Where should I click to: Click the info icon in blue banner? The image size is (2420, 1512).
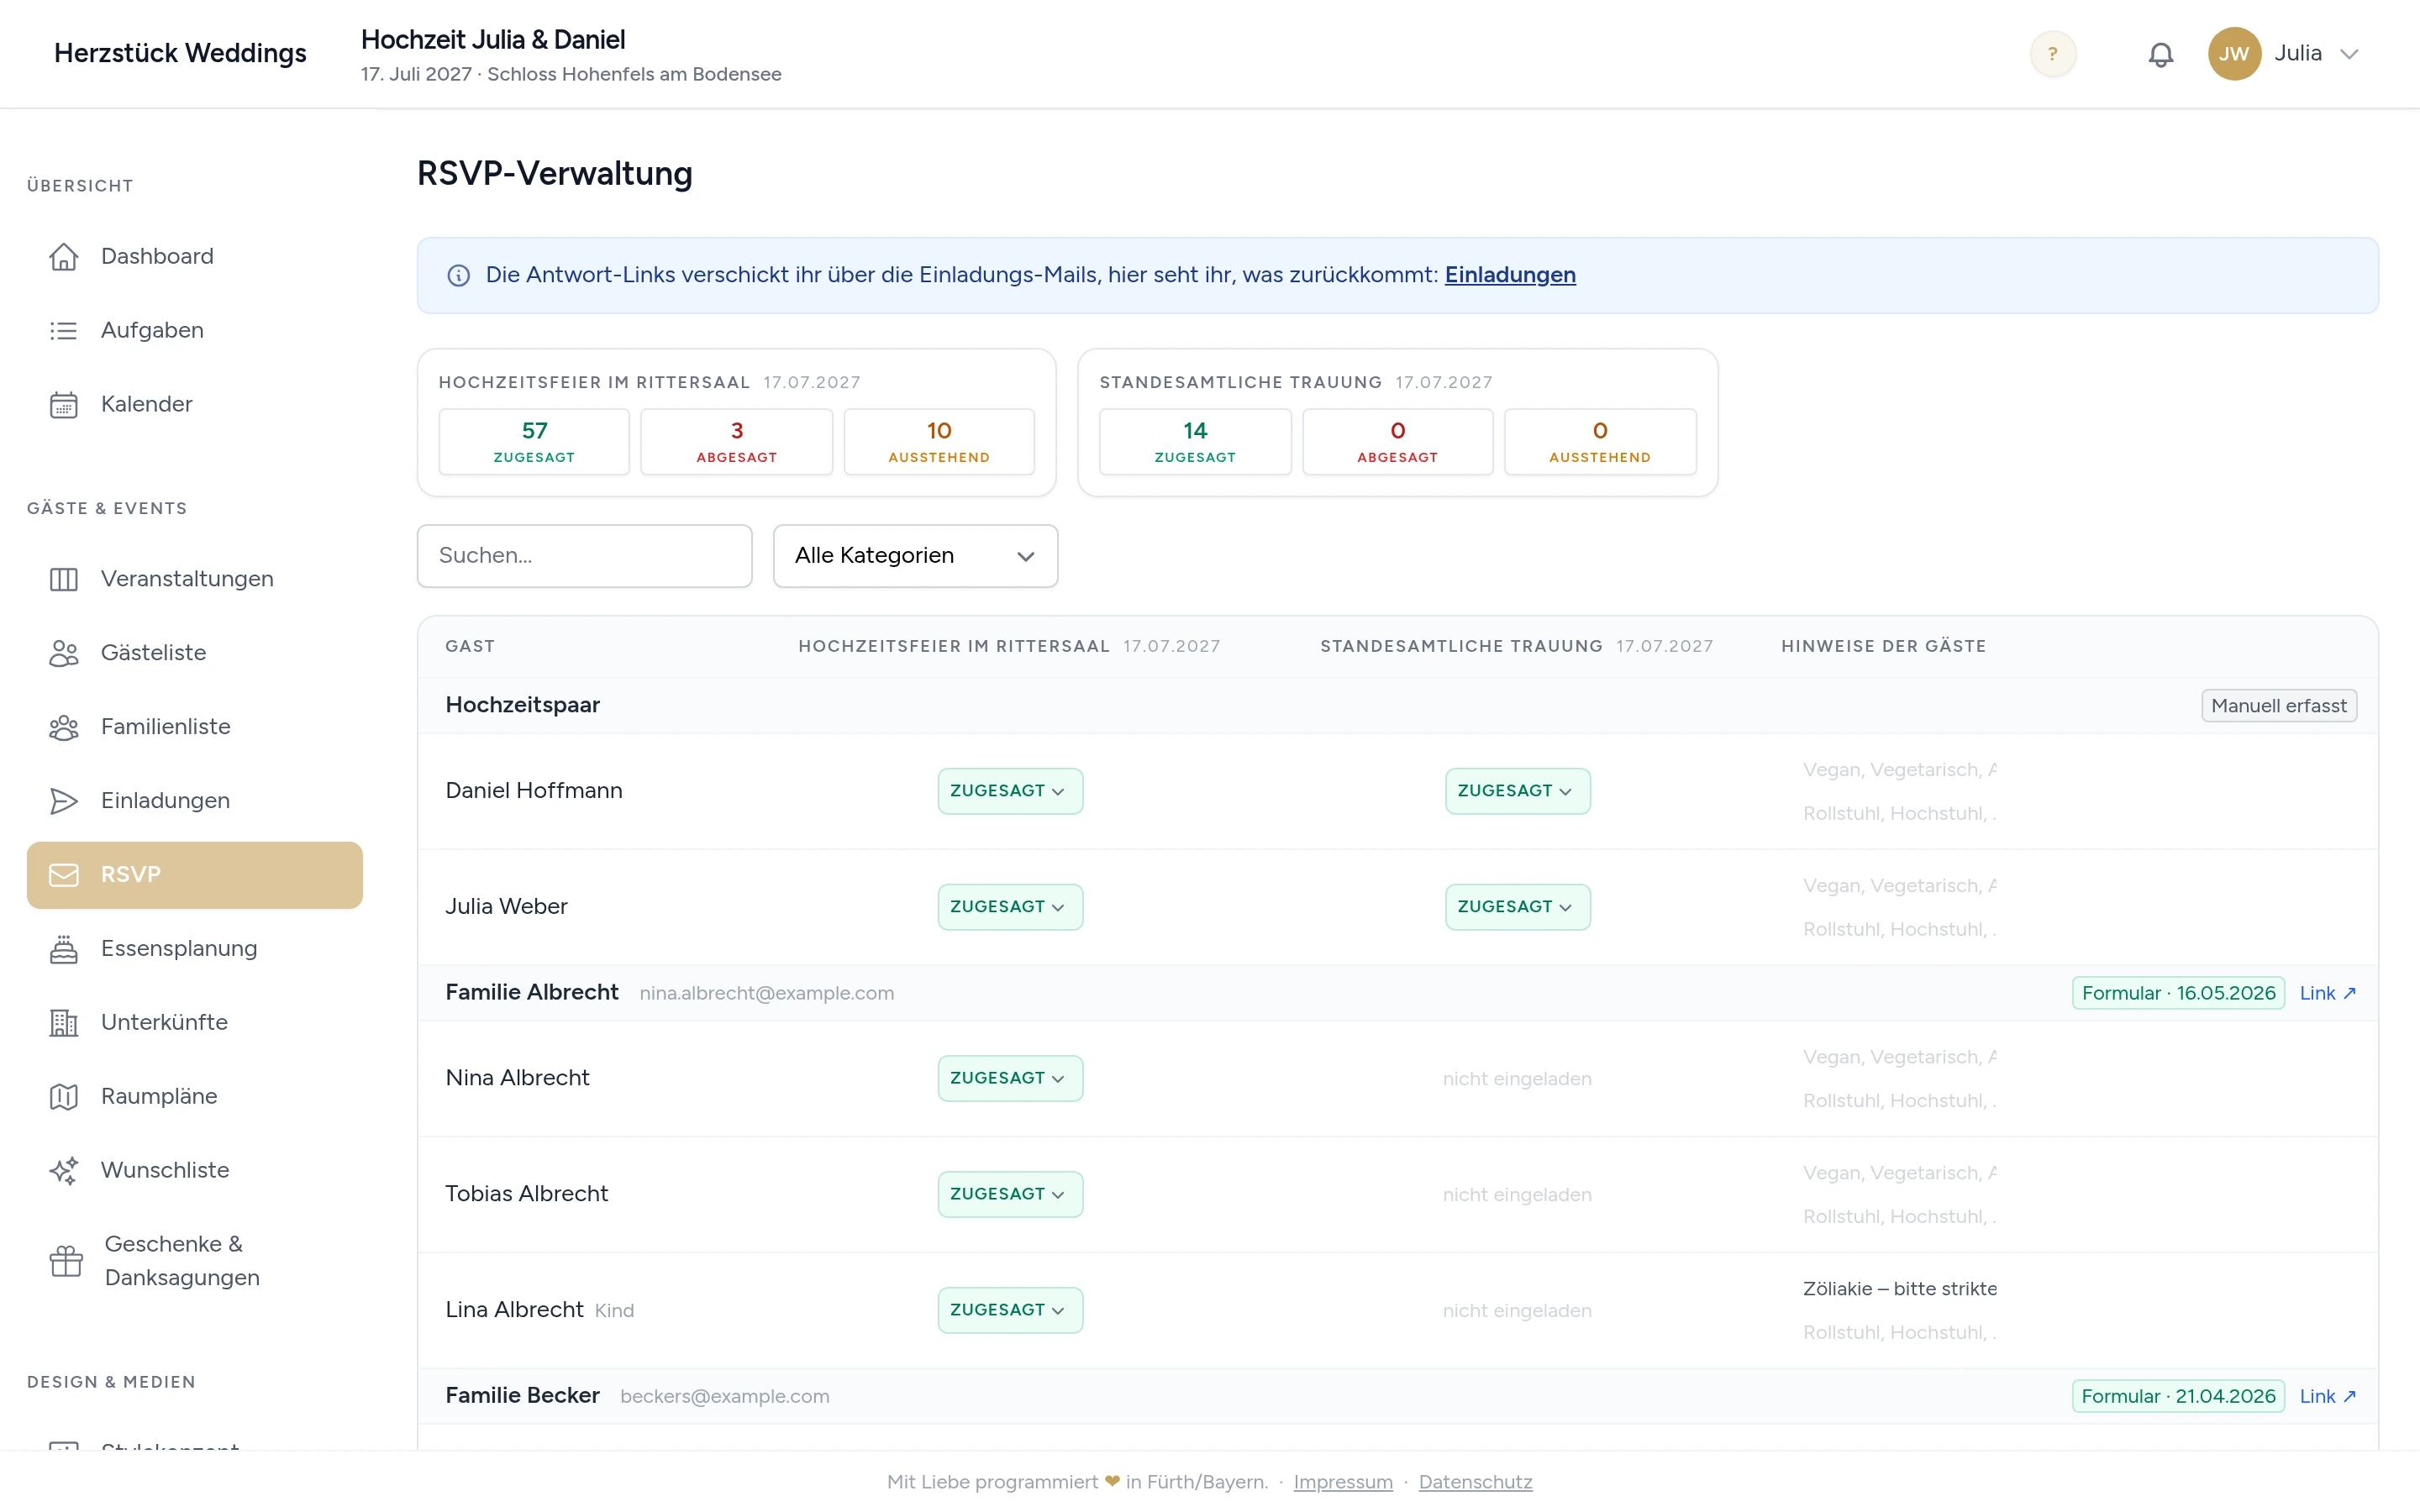458,276
